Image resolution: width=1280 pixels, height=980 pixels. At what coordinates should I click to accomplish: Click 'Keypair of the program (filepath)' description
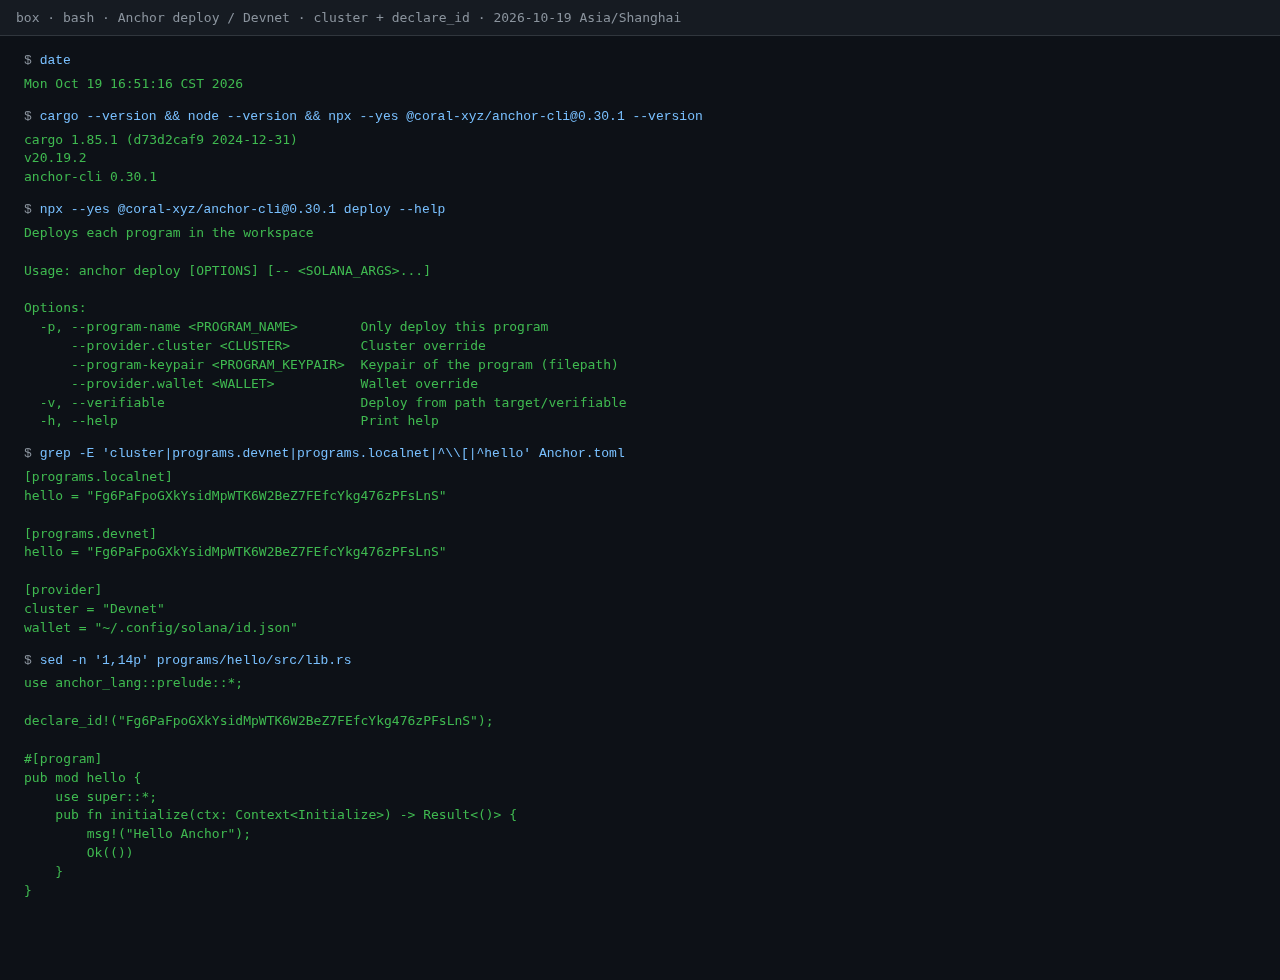tap(490, 365)
